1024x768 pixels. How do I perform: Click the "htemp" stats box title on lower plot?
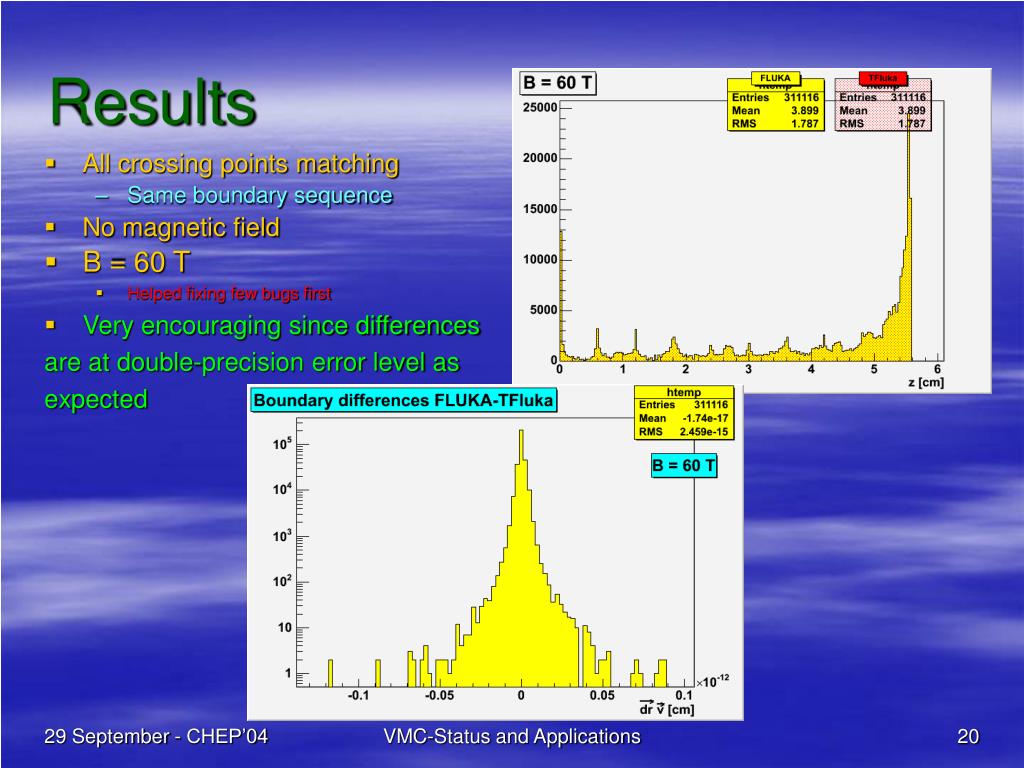tap(684, 392)
